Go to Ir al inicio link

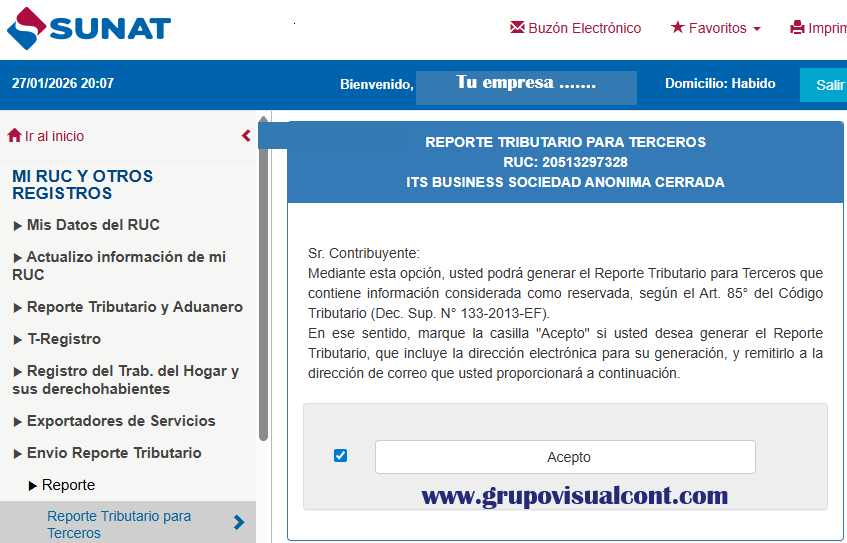coord(54,136)
